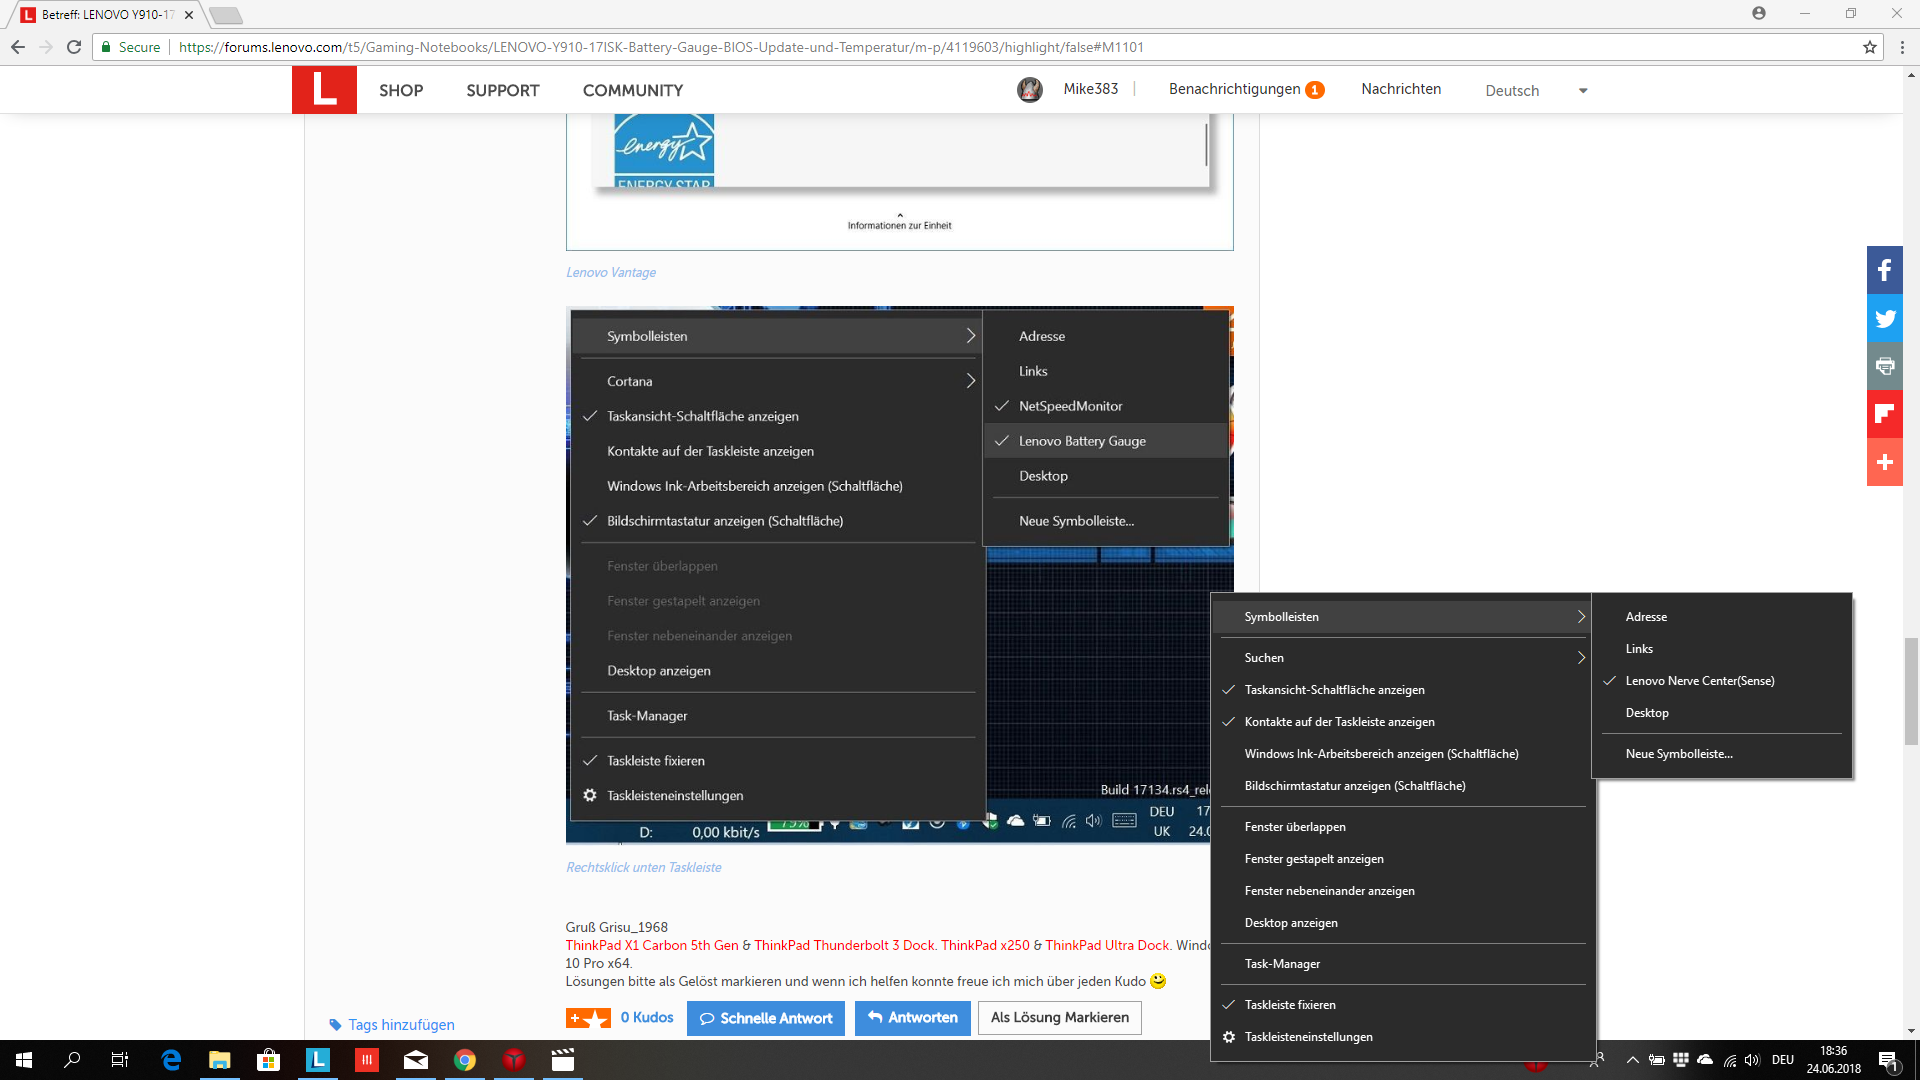
Task: Click the page vertical scrollbar thumb
Action: tap(1911, 691)
